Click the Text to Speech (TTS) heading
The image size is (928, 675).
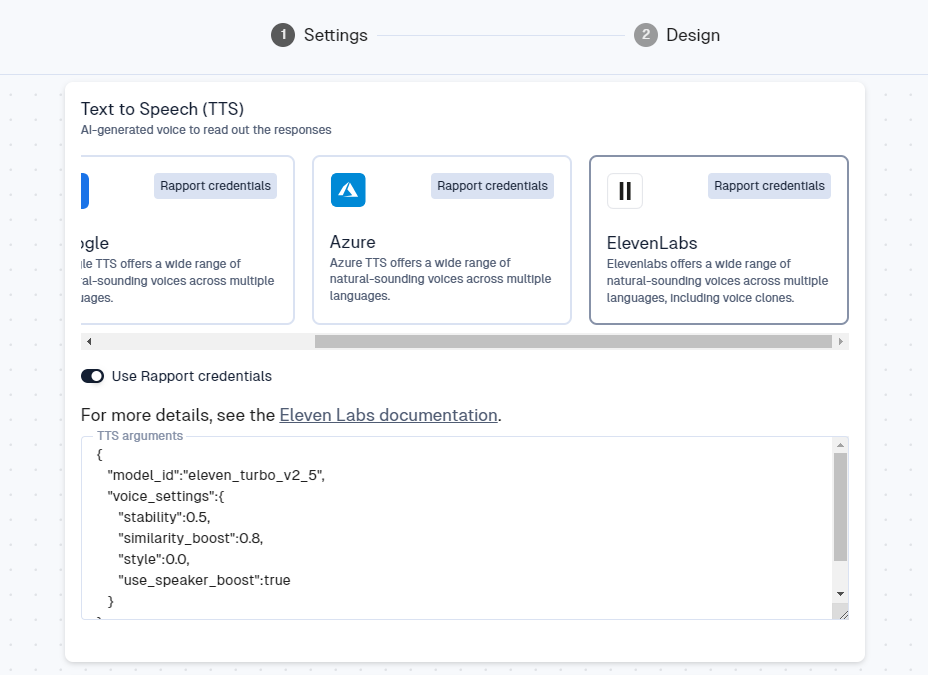pos(163,109)
